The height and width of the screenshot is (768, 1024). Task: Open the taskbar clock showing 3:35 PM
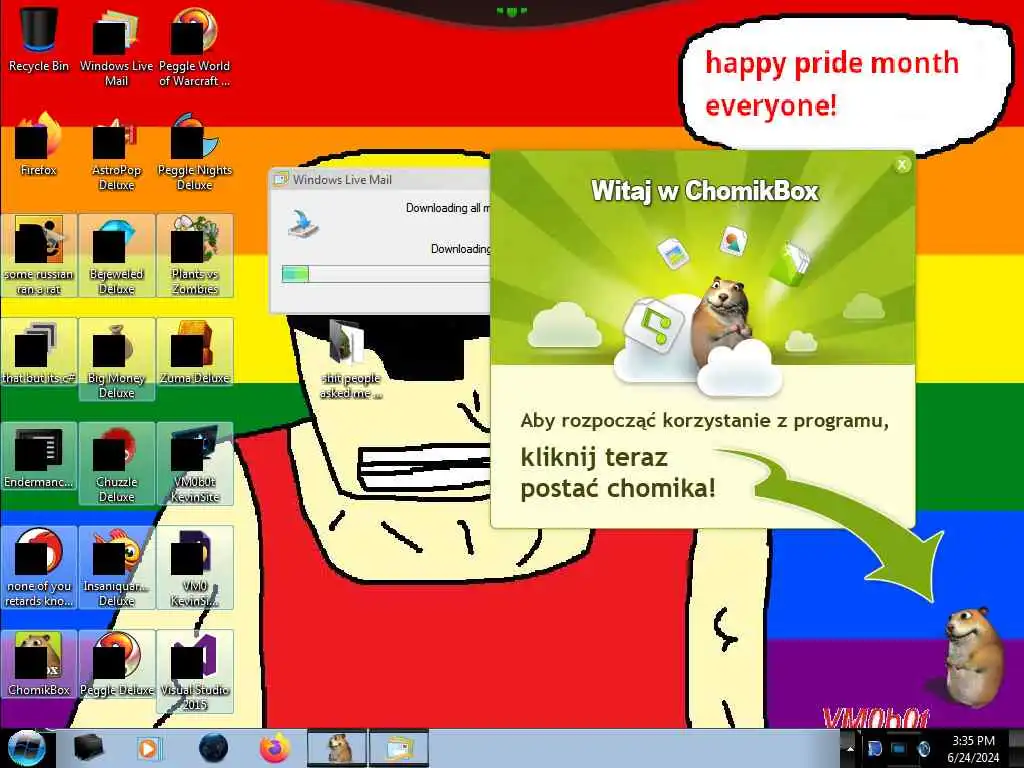coord(973,749)
